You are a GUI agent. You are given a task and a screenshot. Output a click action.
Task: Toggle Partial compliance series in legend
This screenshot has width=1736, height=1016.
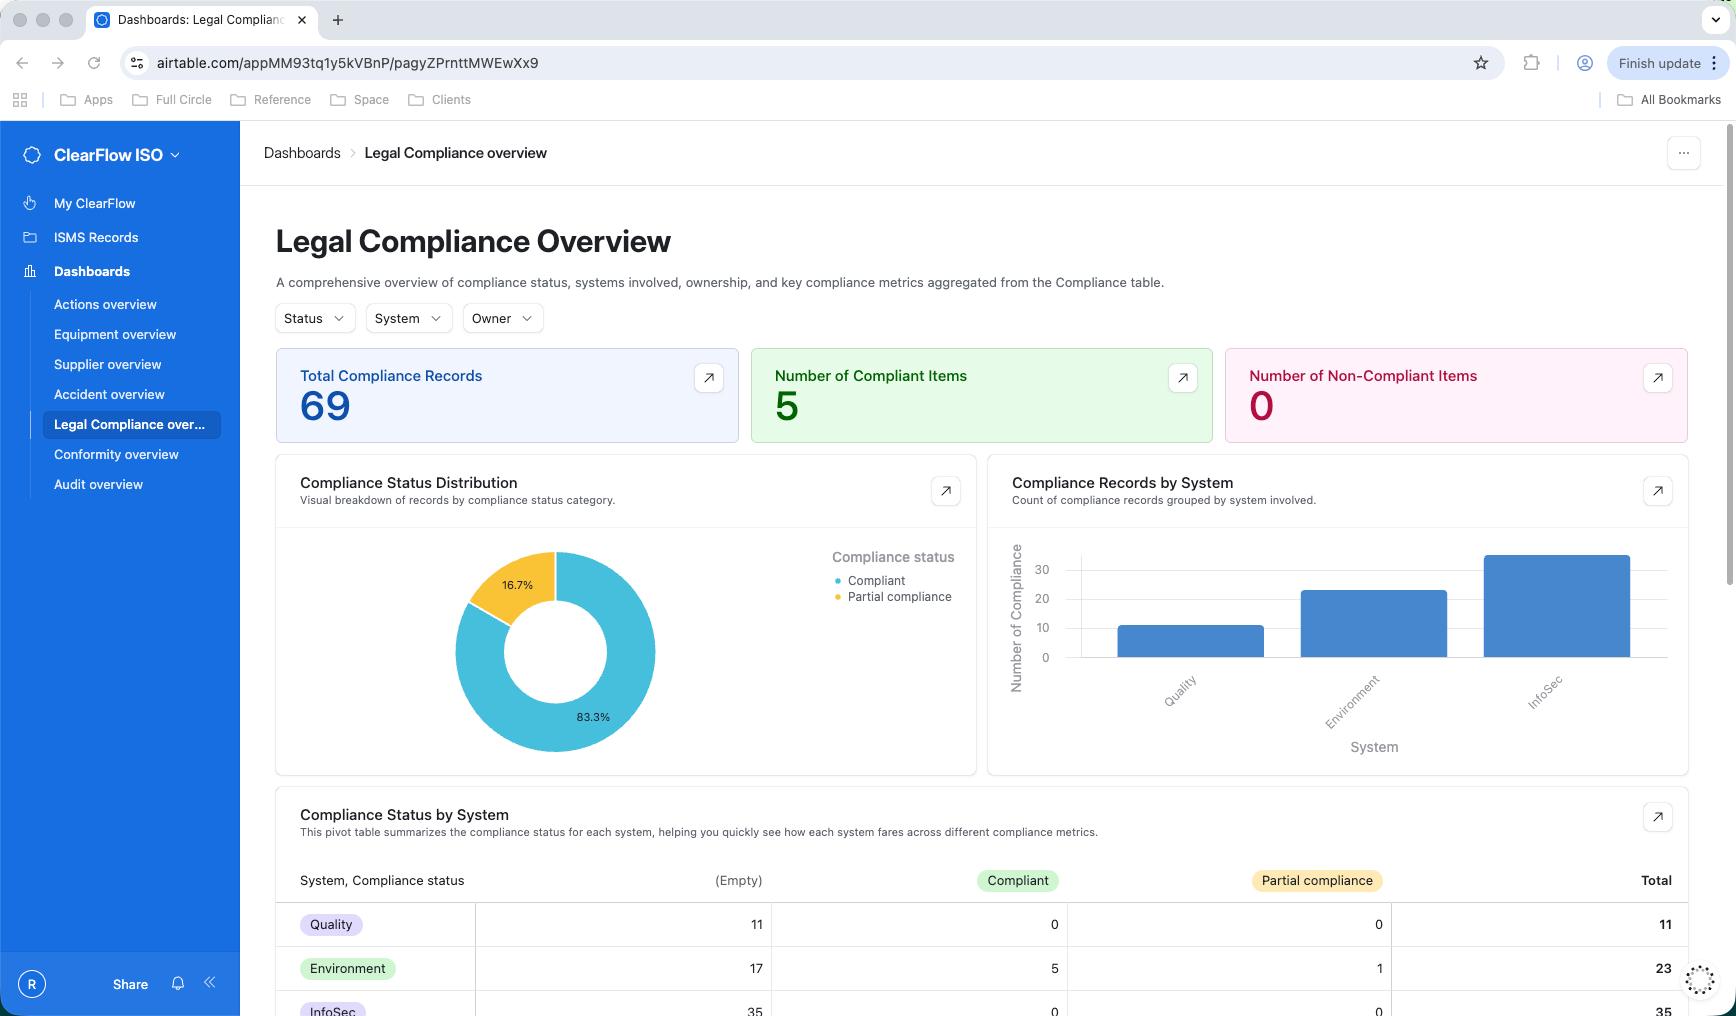898,597
